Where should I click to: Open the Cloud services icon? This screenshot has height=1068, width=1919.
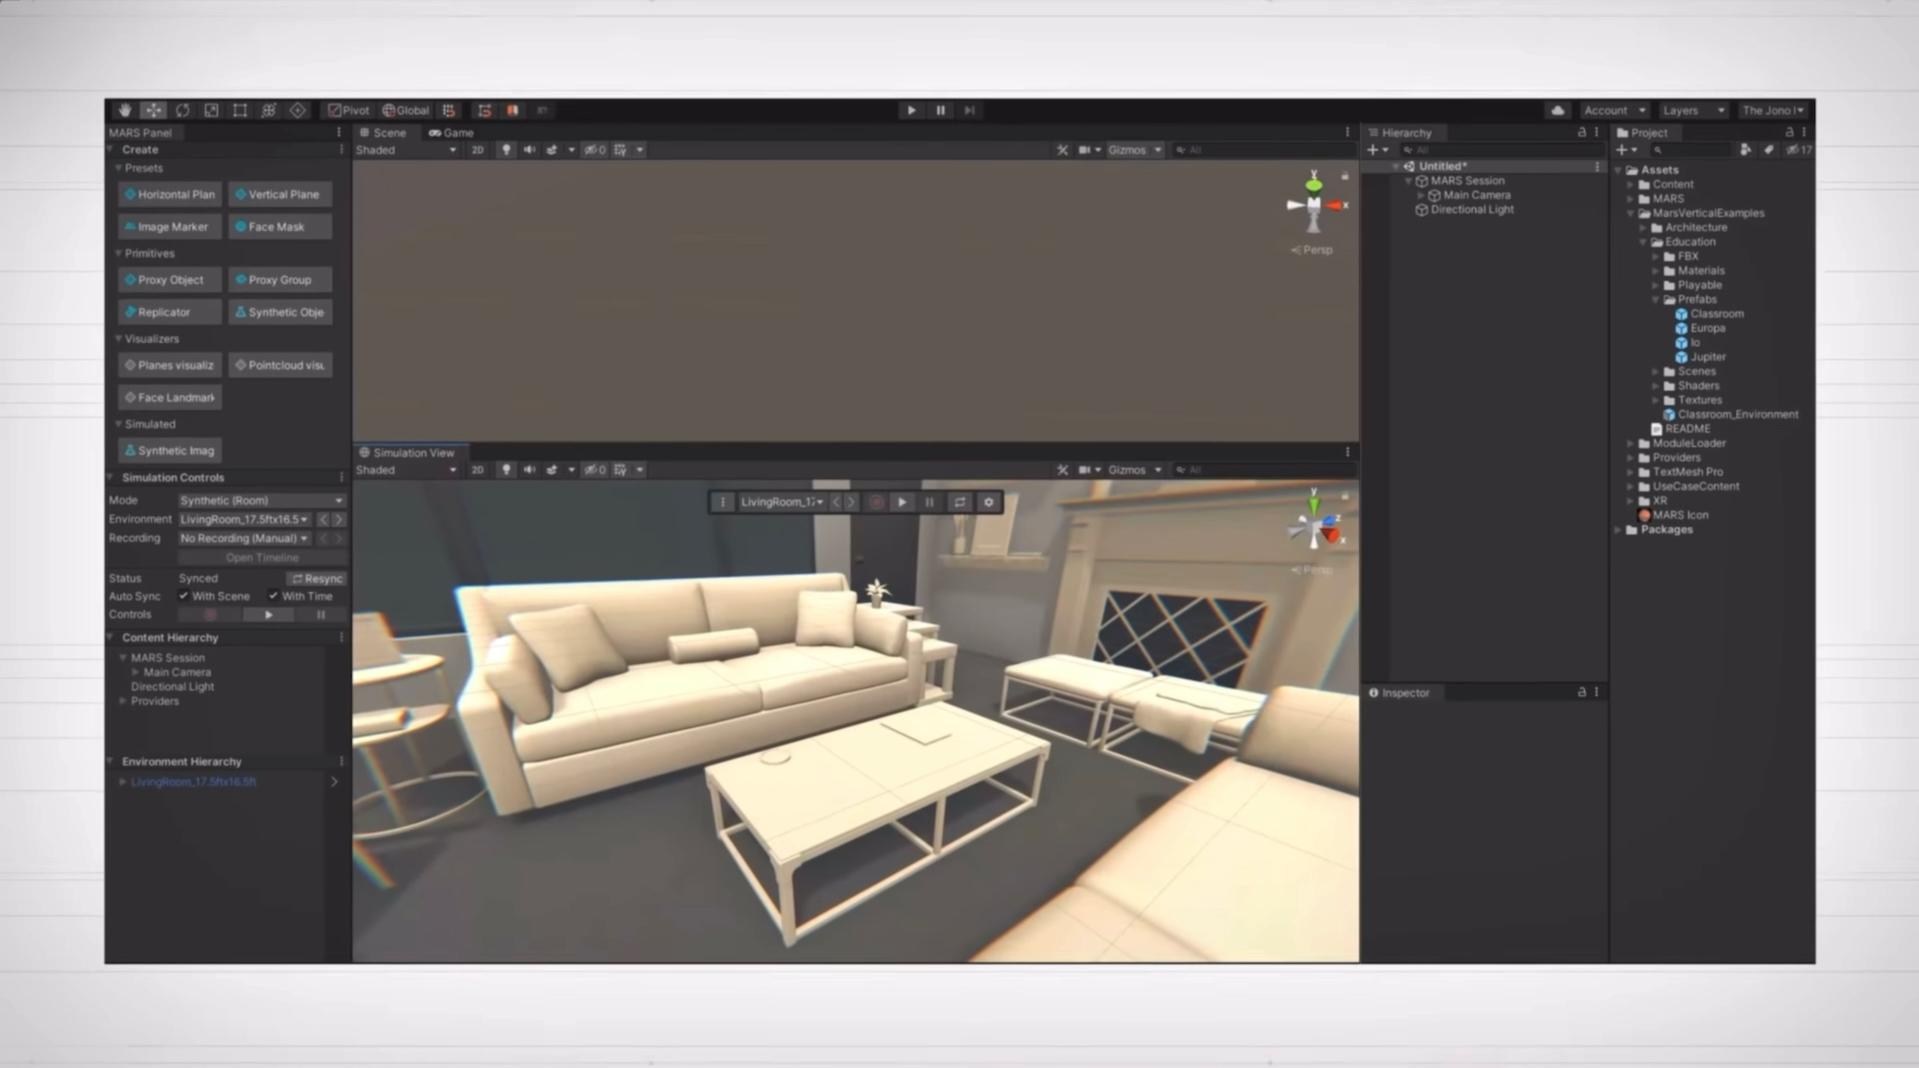click(1557, 110)
